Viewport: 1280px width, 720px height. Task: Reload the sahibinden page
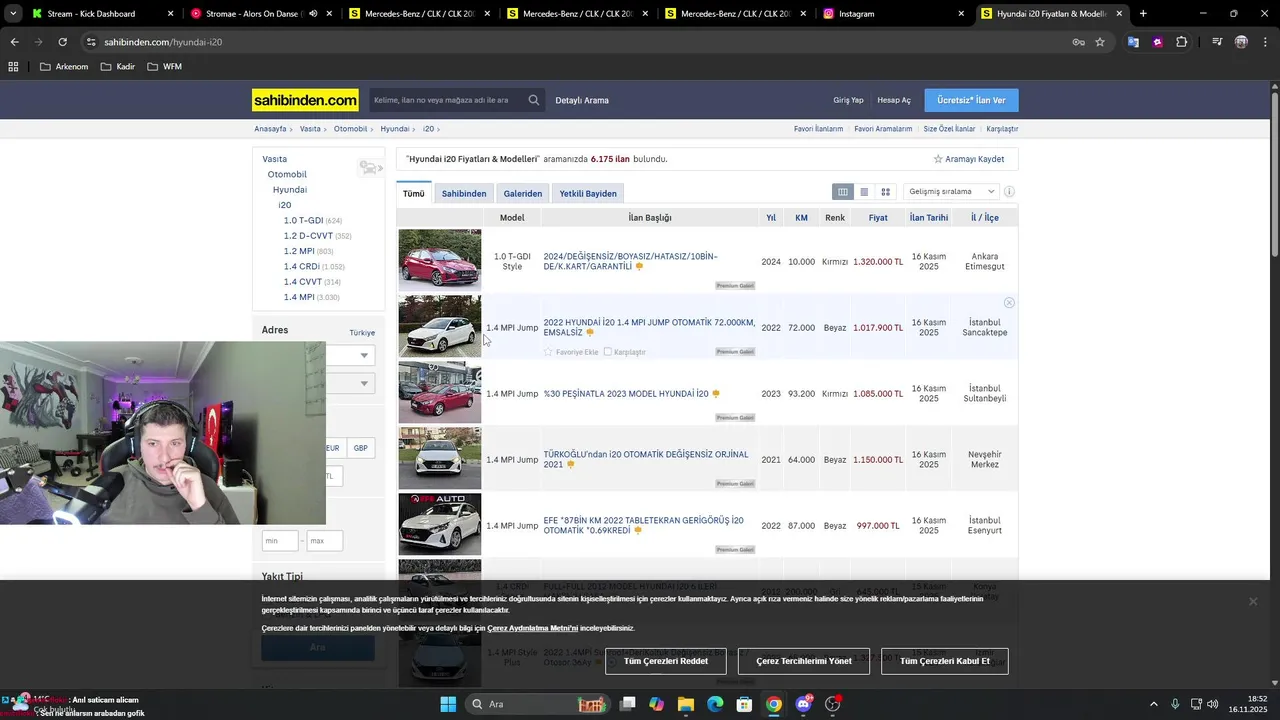(x=62, y=42)
